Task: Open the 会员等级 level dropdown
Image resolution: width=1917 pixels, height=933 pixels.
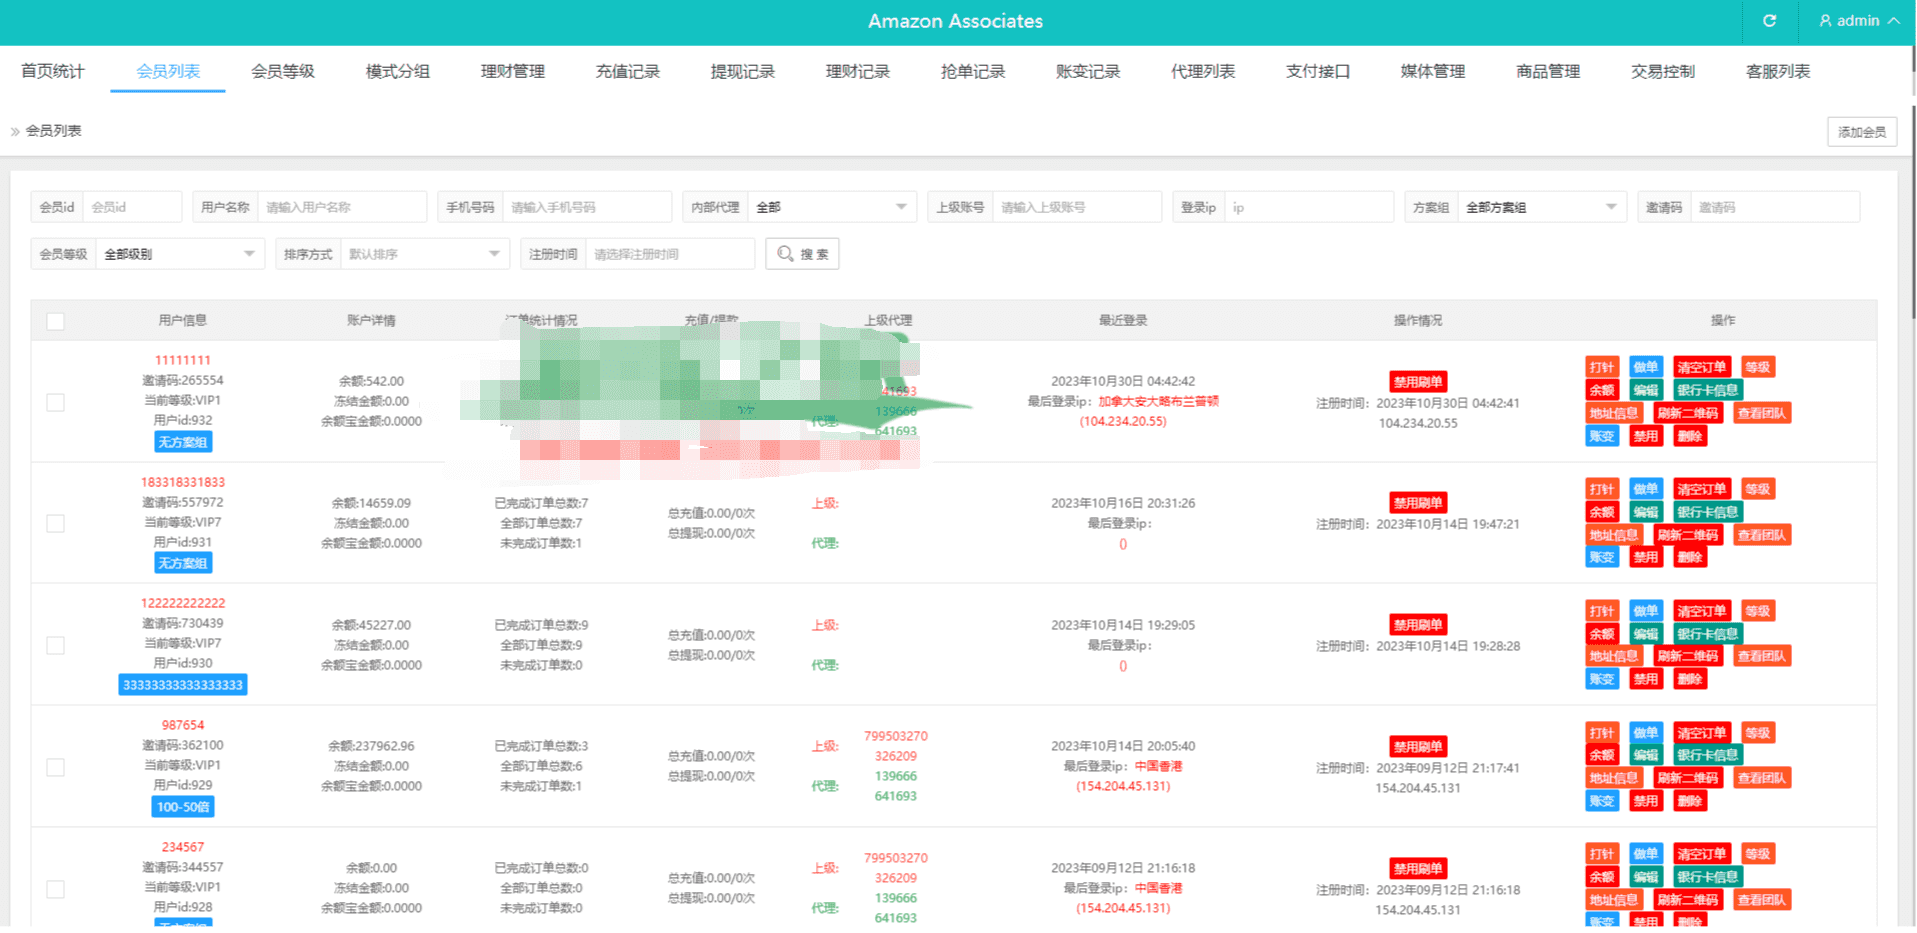Action: [178, 254]
